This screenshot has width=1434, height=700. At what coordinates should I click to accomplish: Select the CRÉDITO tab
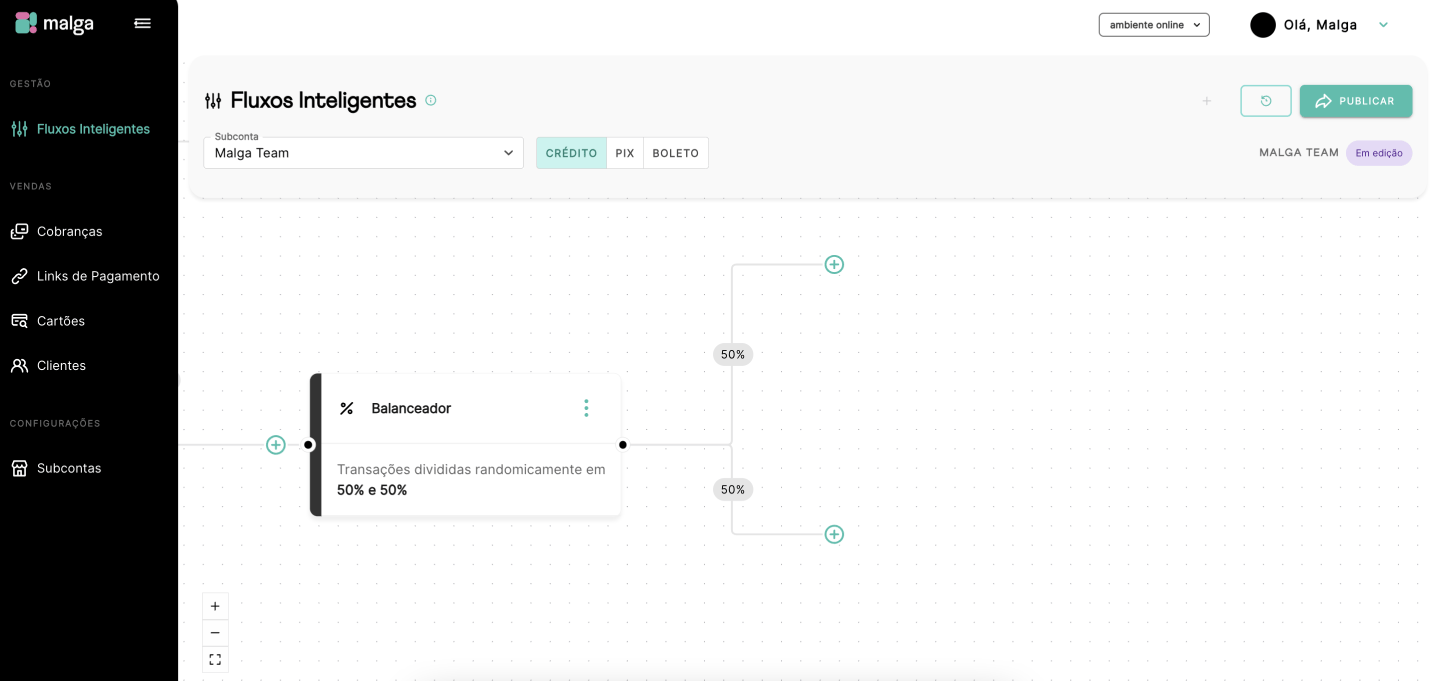(x=571, y=153)
